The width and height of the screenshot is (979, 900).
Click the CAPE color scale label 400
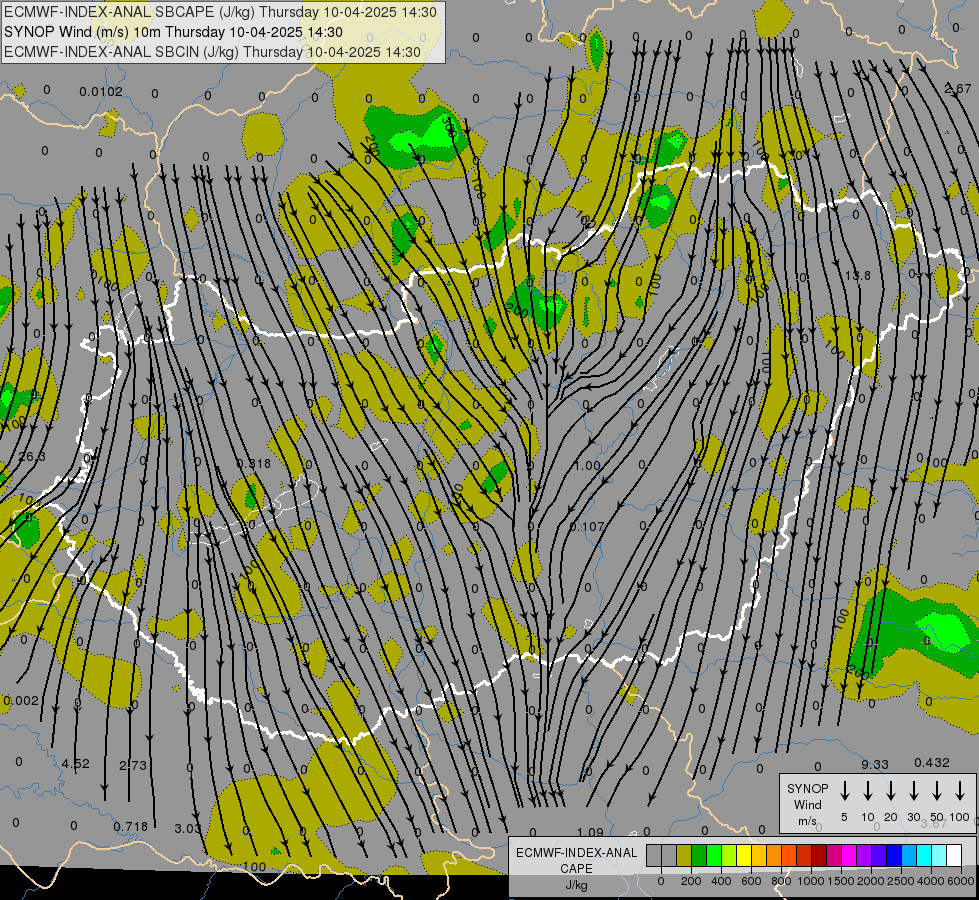(x=721, y=881)
